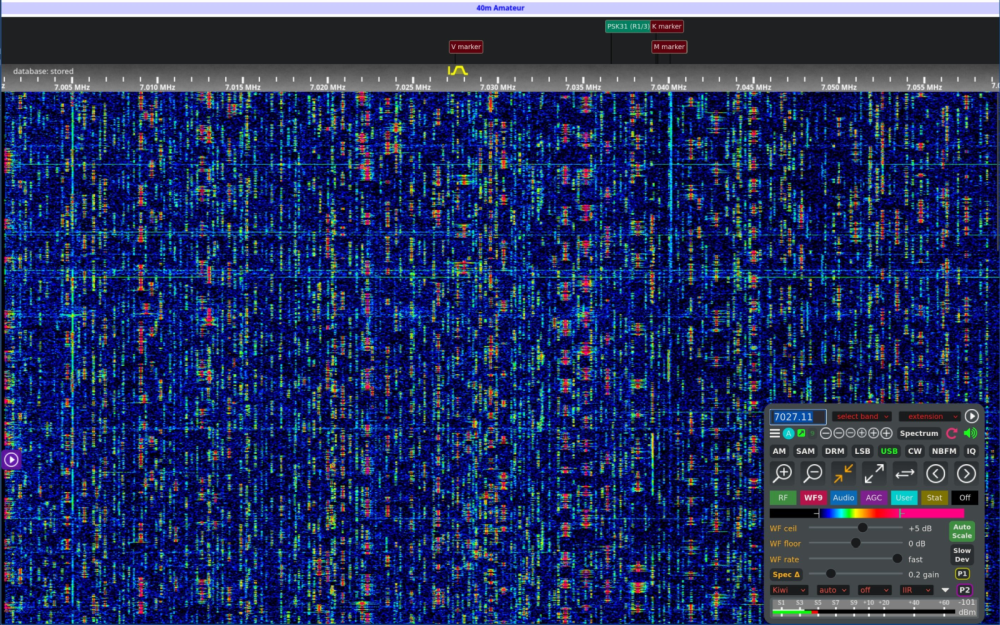Click the pink circular arrow icon
The height and width of the screenshot is (625, 1000).
951,433
